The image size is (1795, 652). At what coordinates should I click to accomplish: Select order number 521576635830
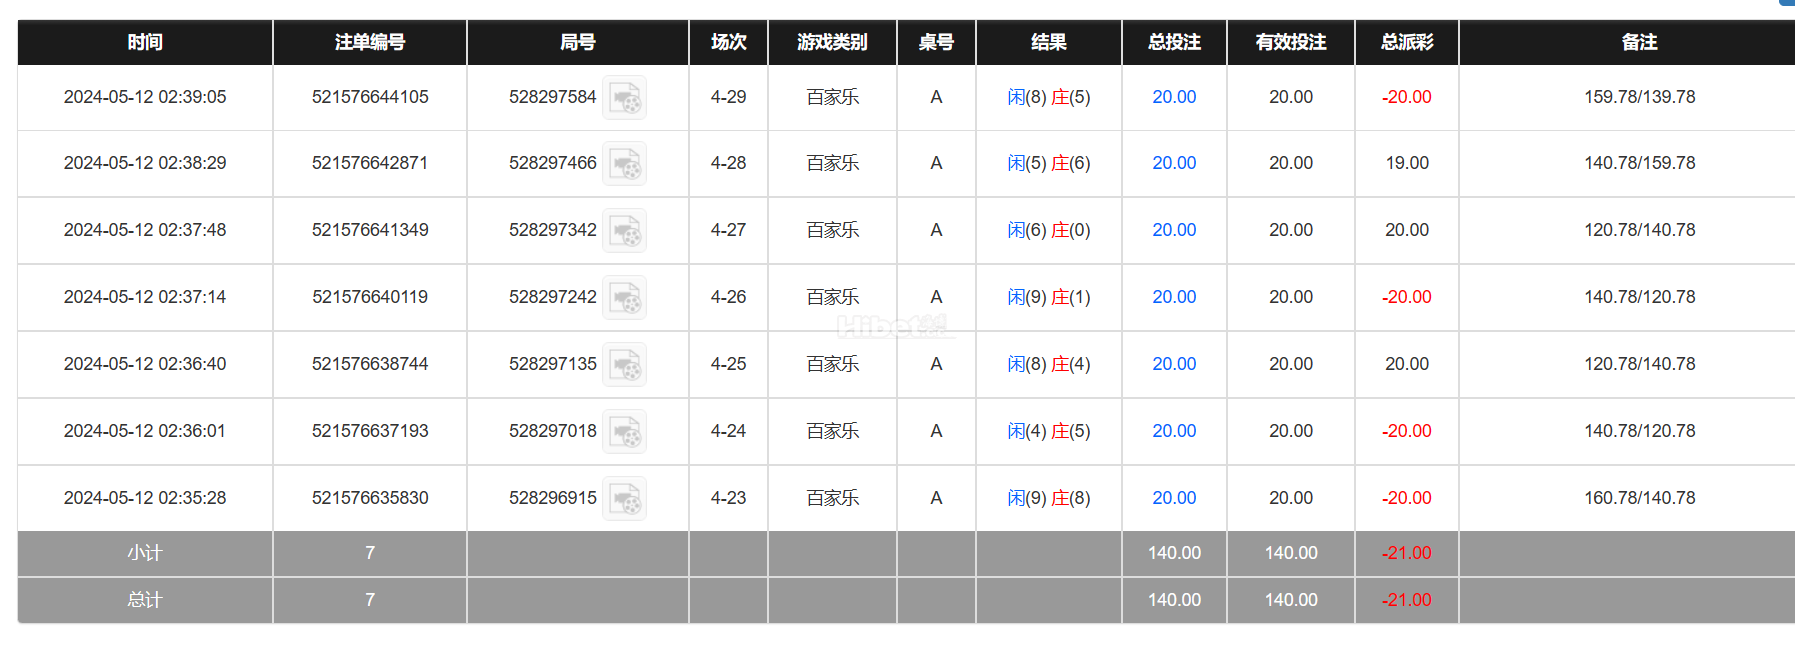(370, 498)
